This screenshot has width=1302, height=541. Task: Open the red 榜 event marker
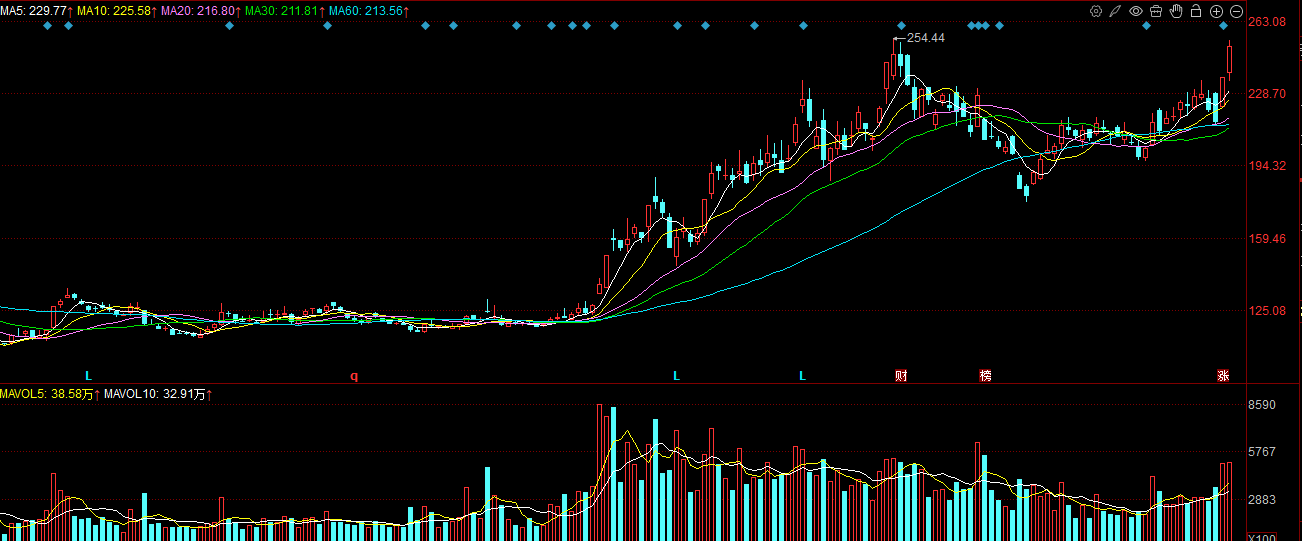click(x=986, y=376)
